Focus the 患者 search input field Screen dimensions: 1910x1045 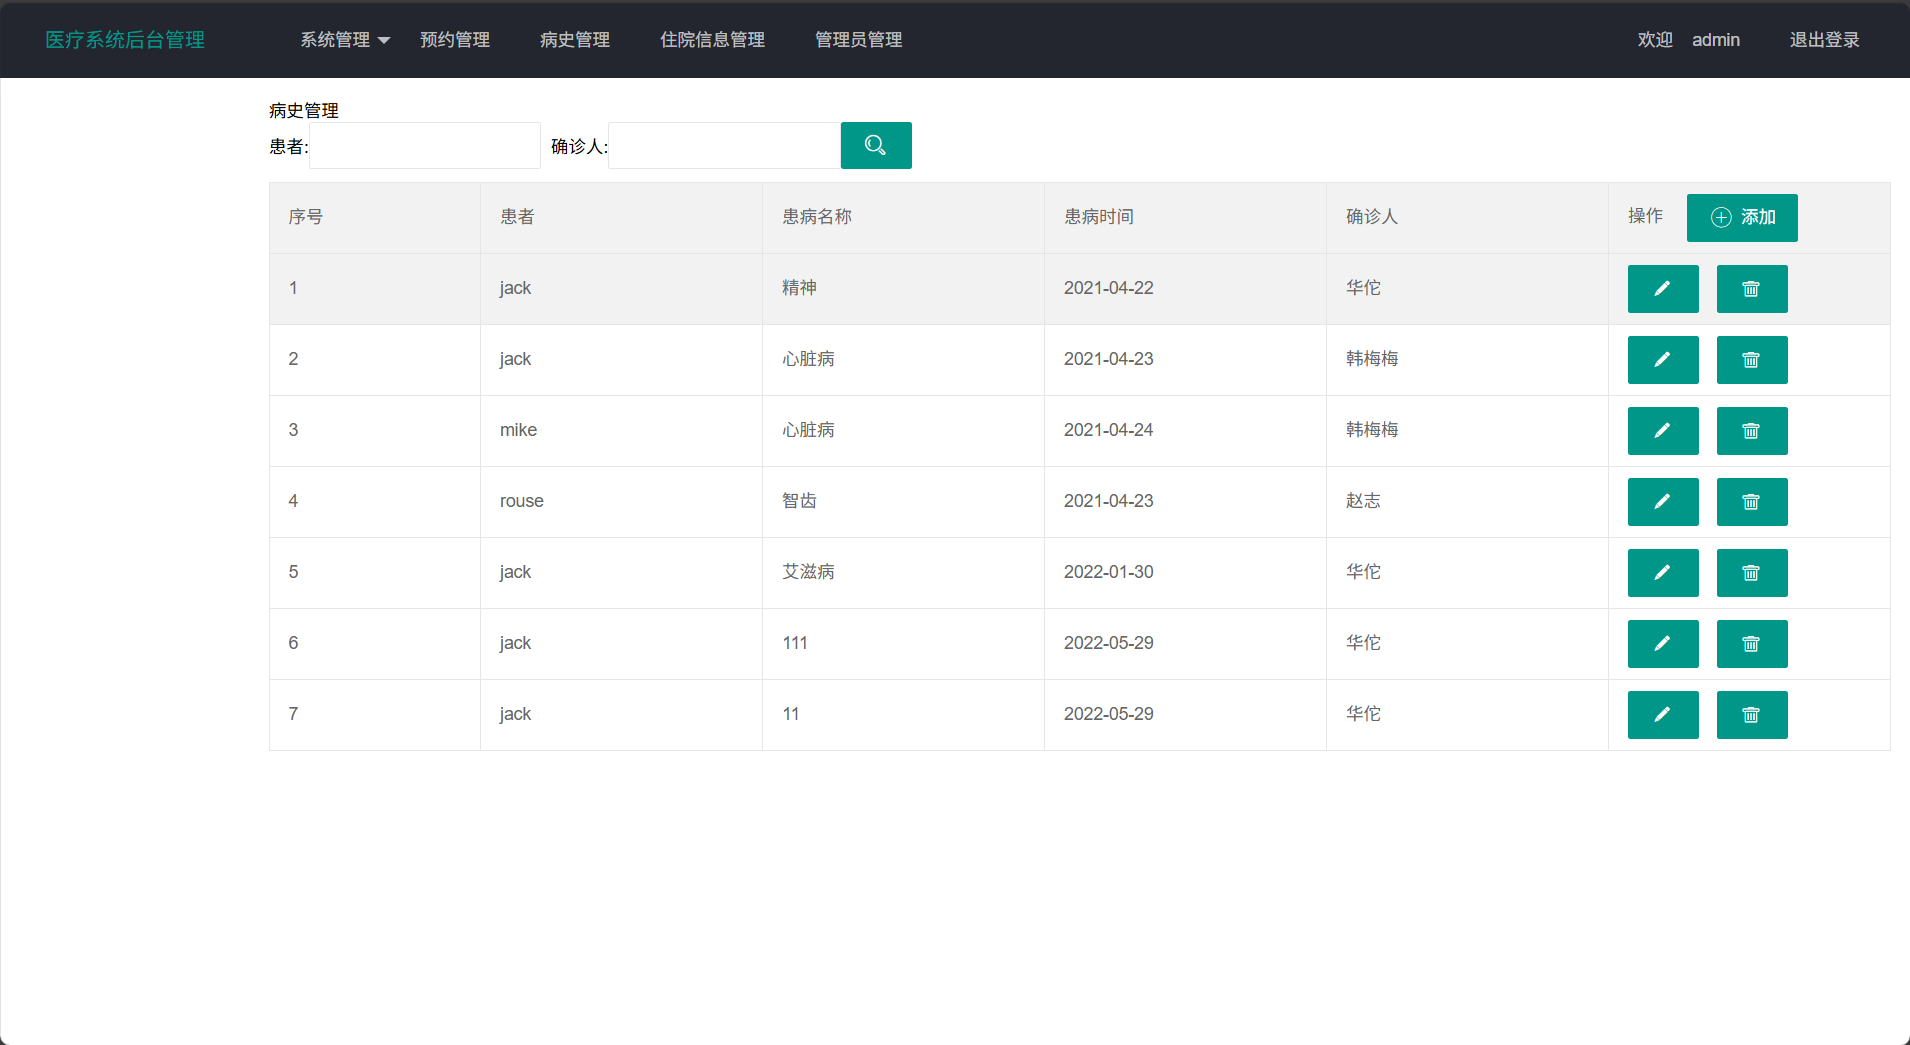[425, 146]
